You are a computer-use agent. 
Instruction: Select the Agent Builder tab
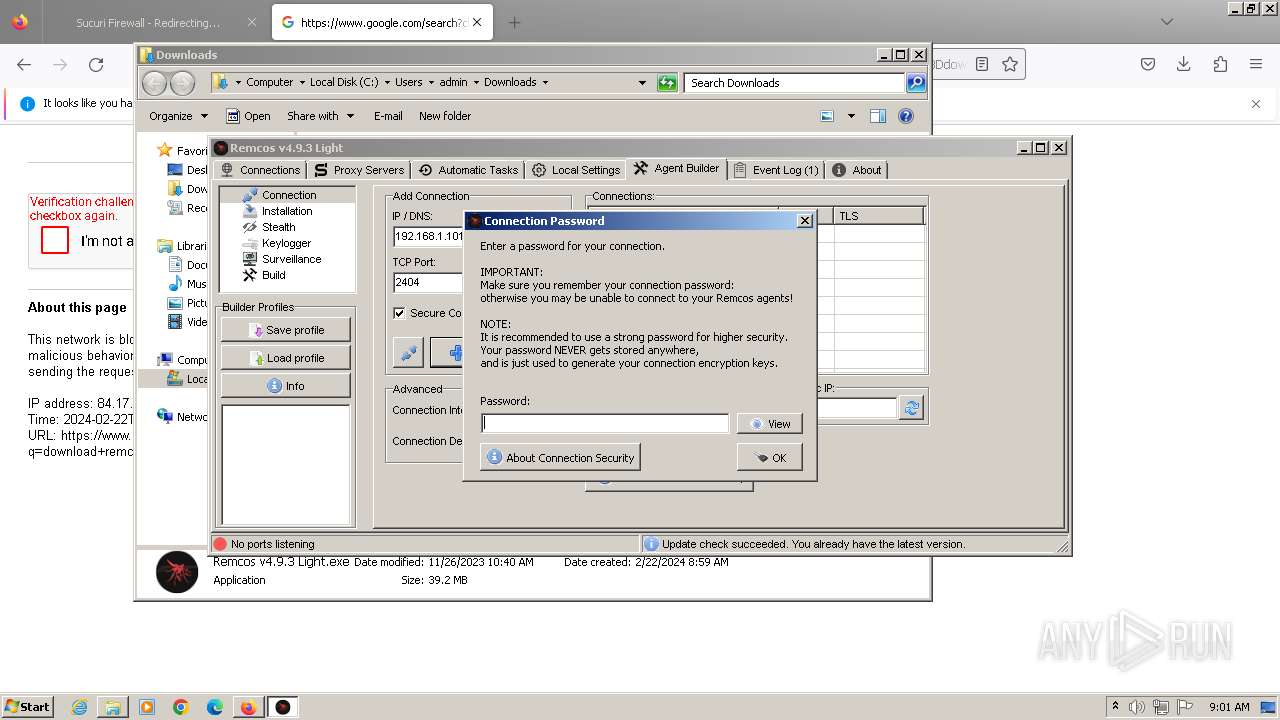point(676,168)
